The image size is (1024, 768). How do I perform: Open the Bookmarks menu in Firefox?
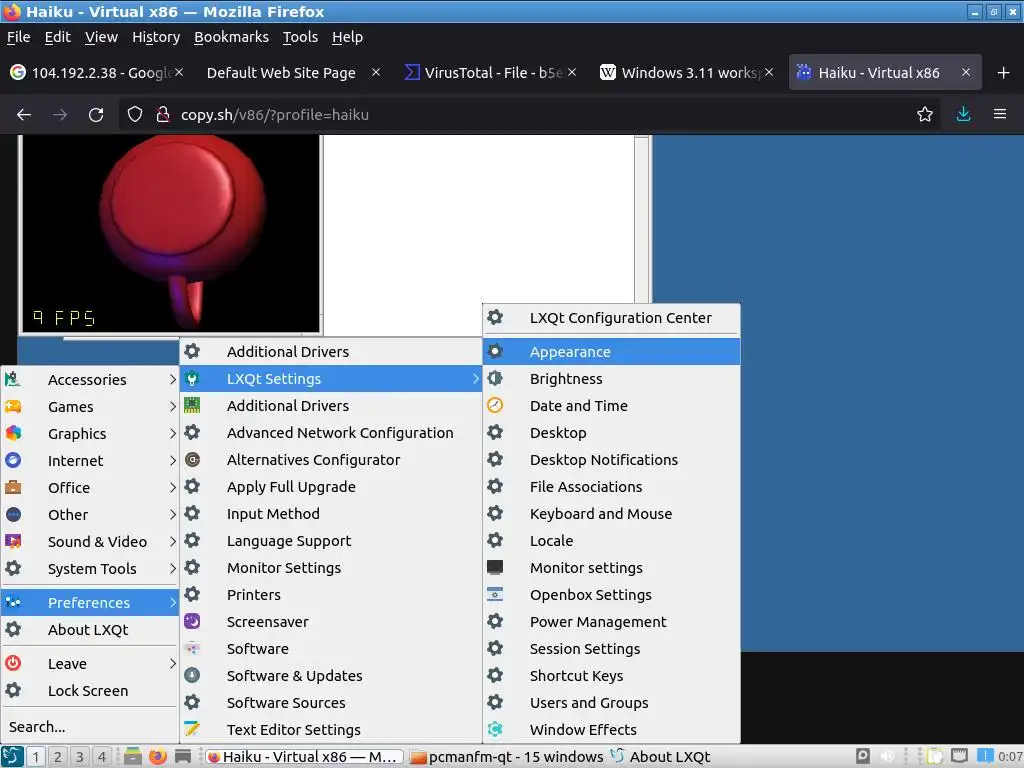click(x=231, y=37)
